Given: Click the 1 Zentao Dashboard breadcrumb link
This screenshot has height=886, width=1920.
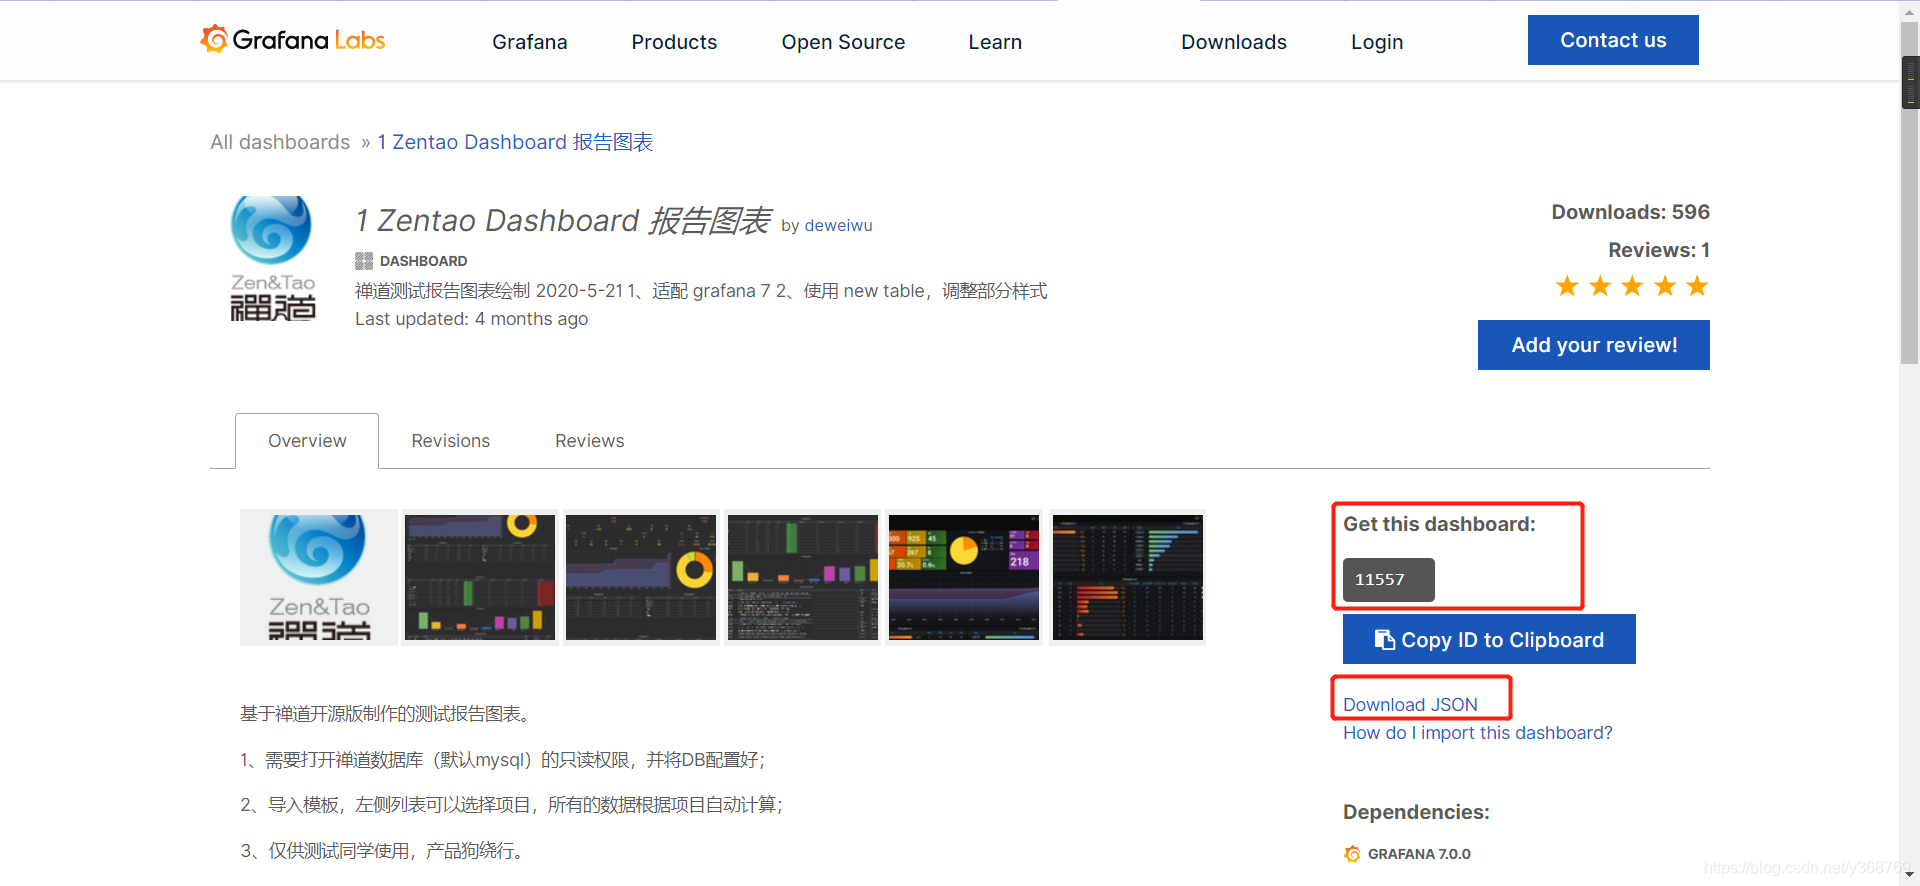Looking at the screenshot, I should point(515,142).
